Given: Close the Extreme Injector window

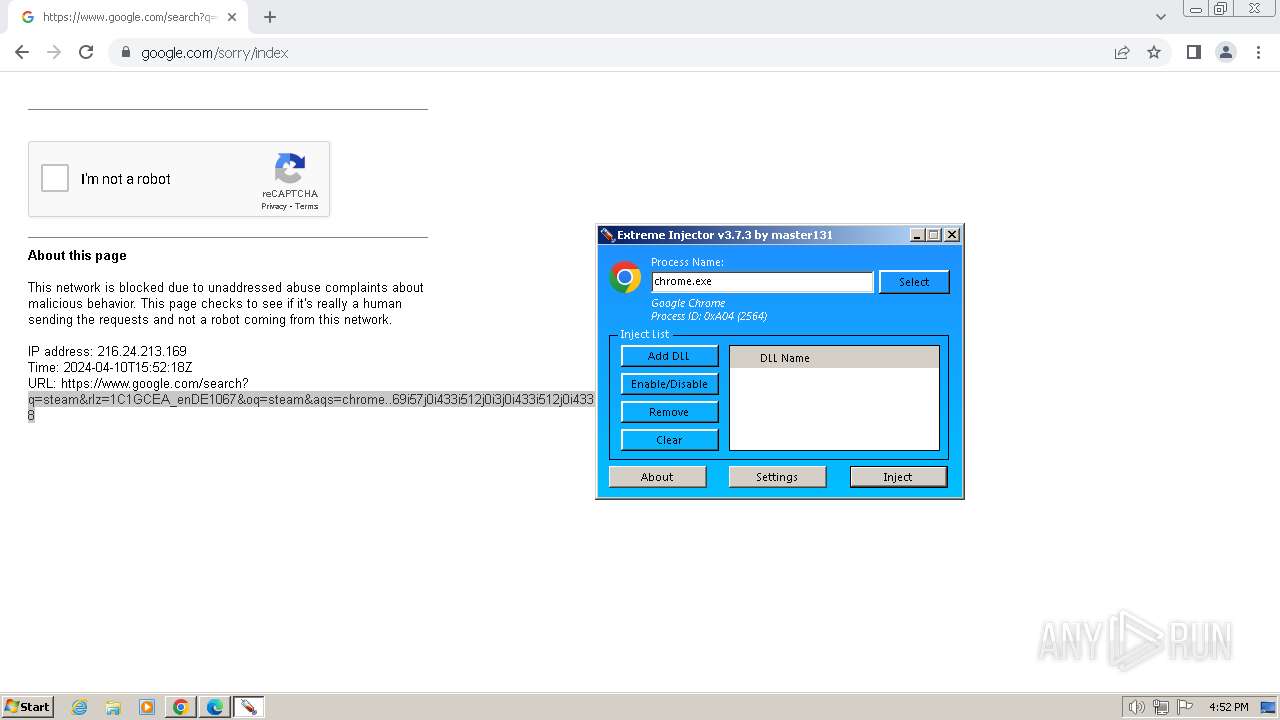Looking at the screenshot, I should click(952, 235).
